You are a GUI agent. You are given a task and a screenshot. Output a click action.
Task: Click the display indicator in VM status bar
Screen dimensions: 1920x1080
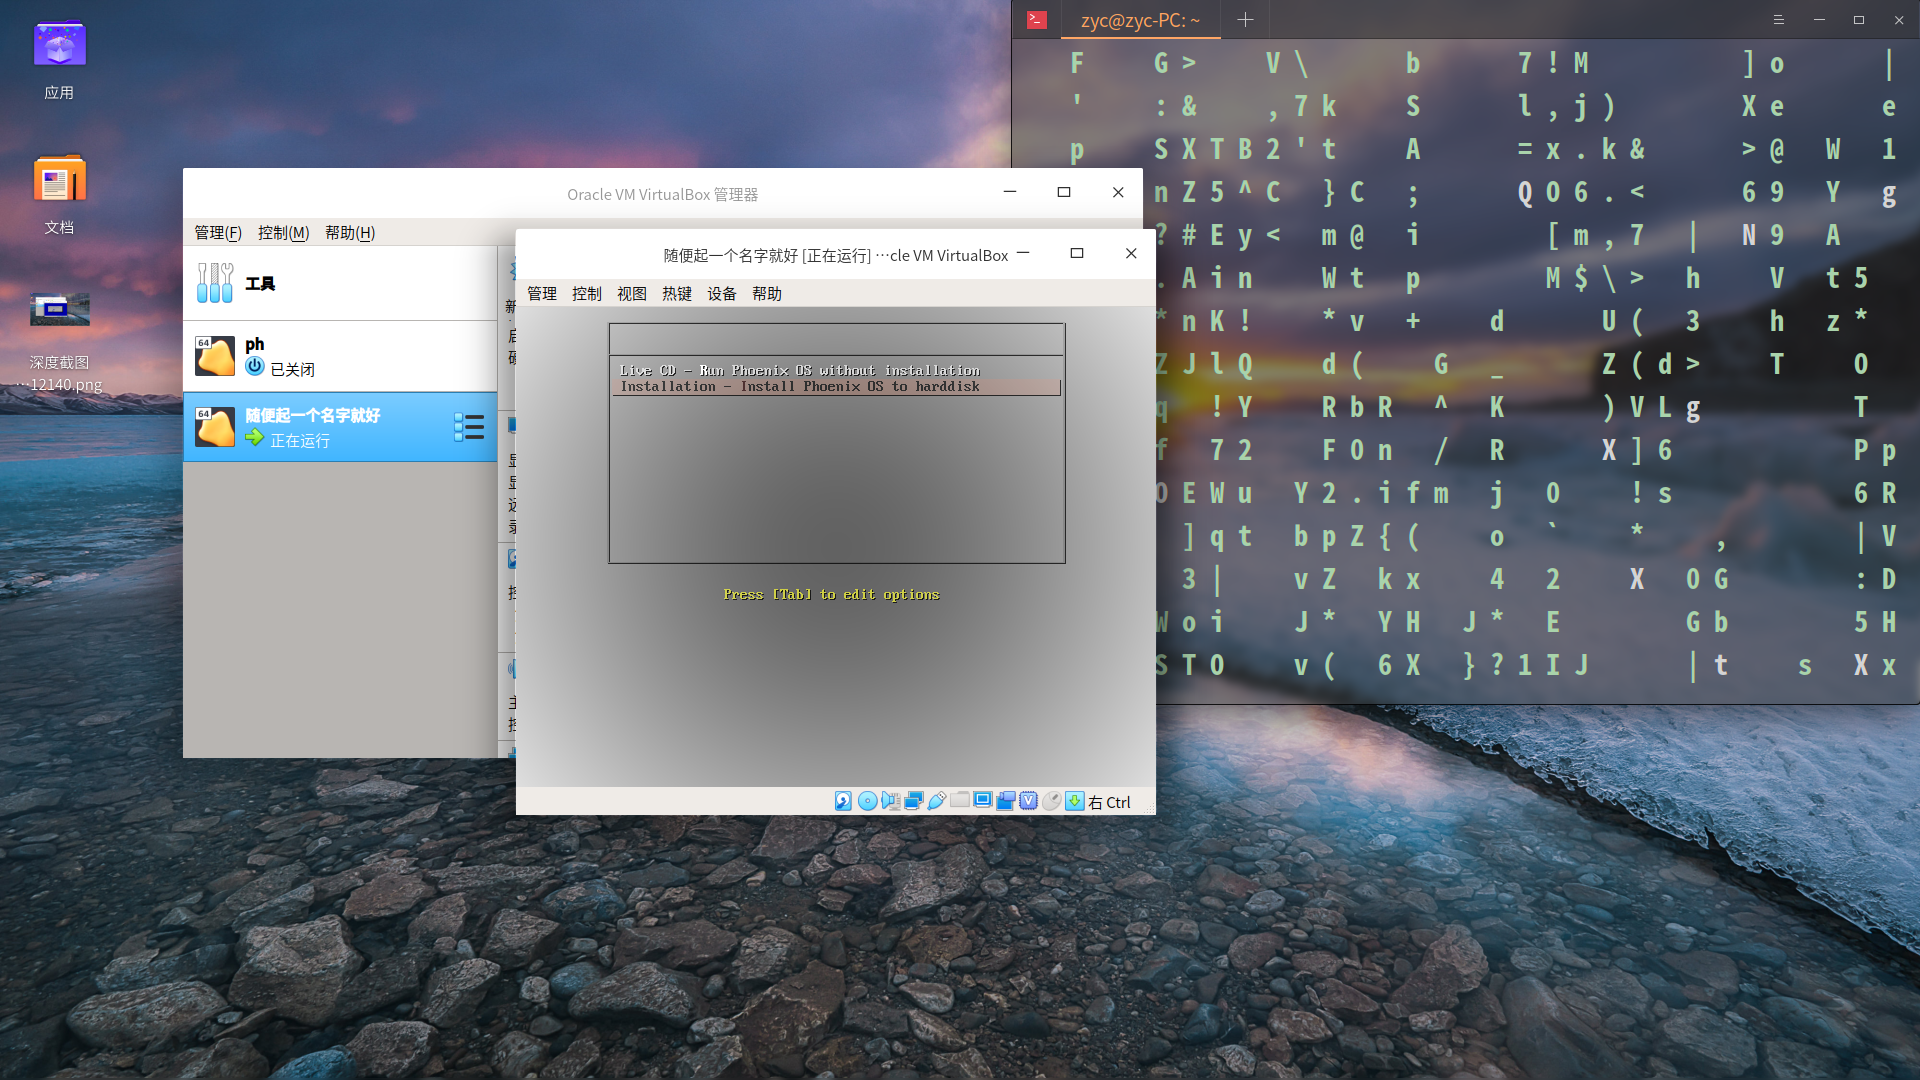(x=982, y=801)
